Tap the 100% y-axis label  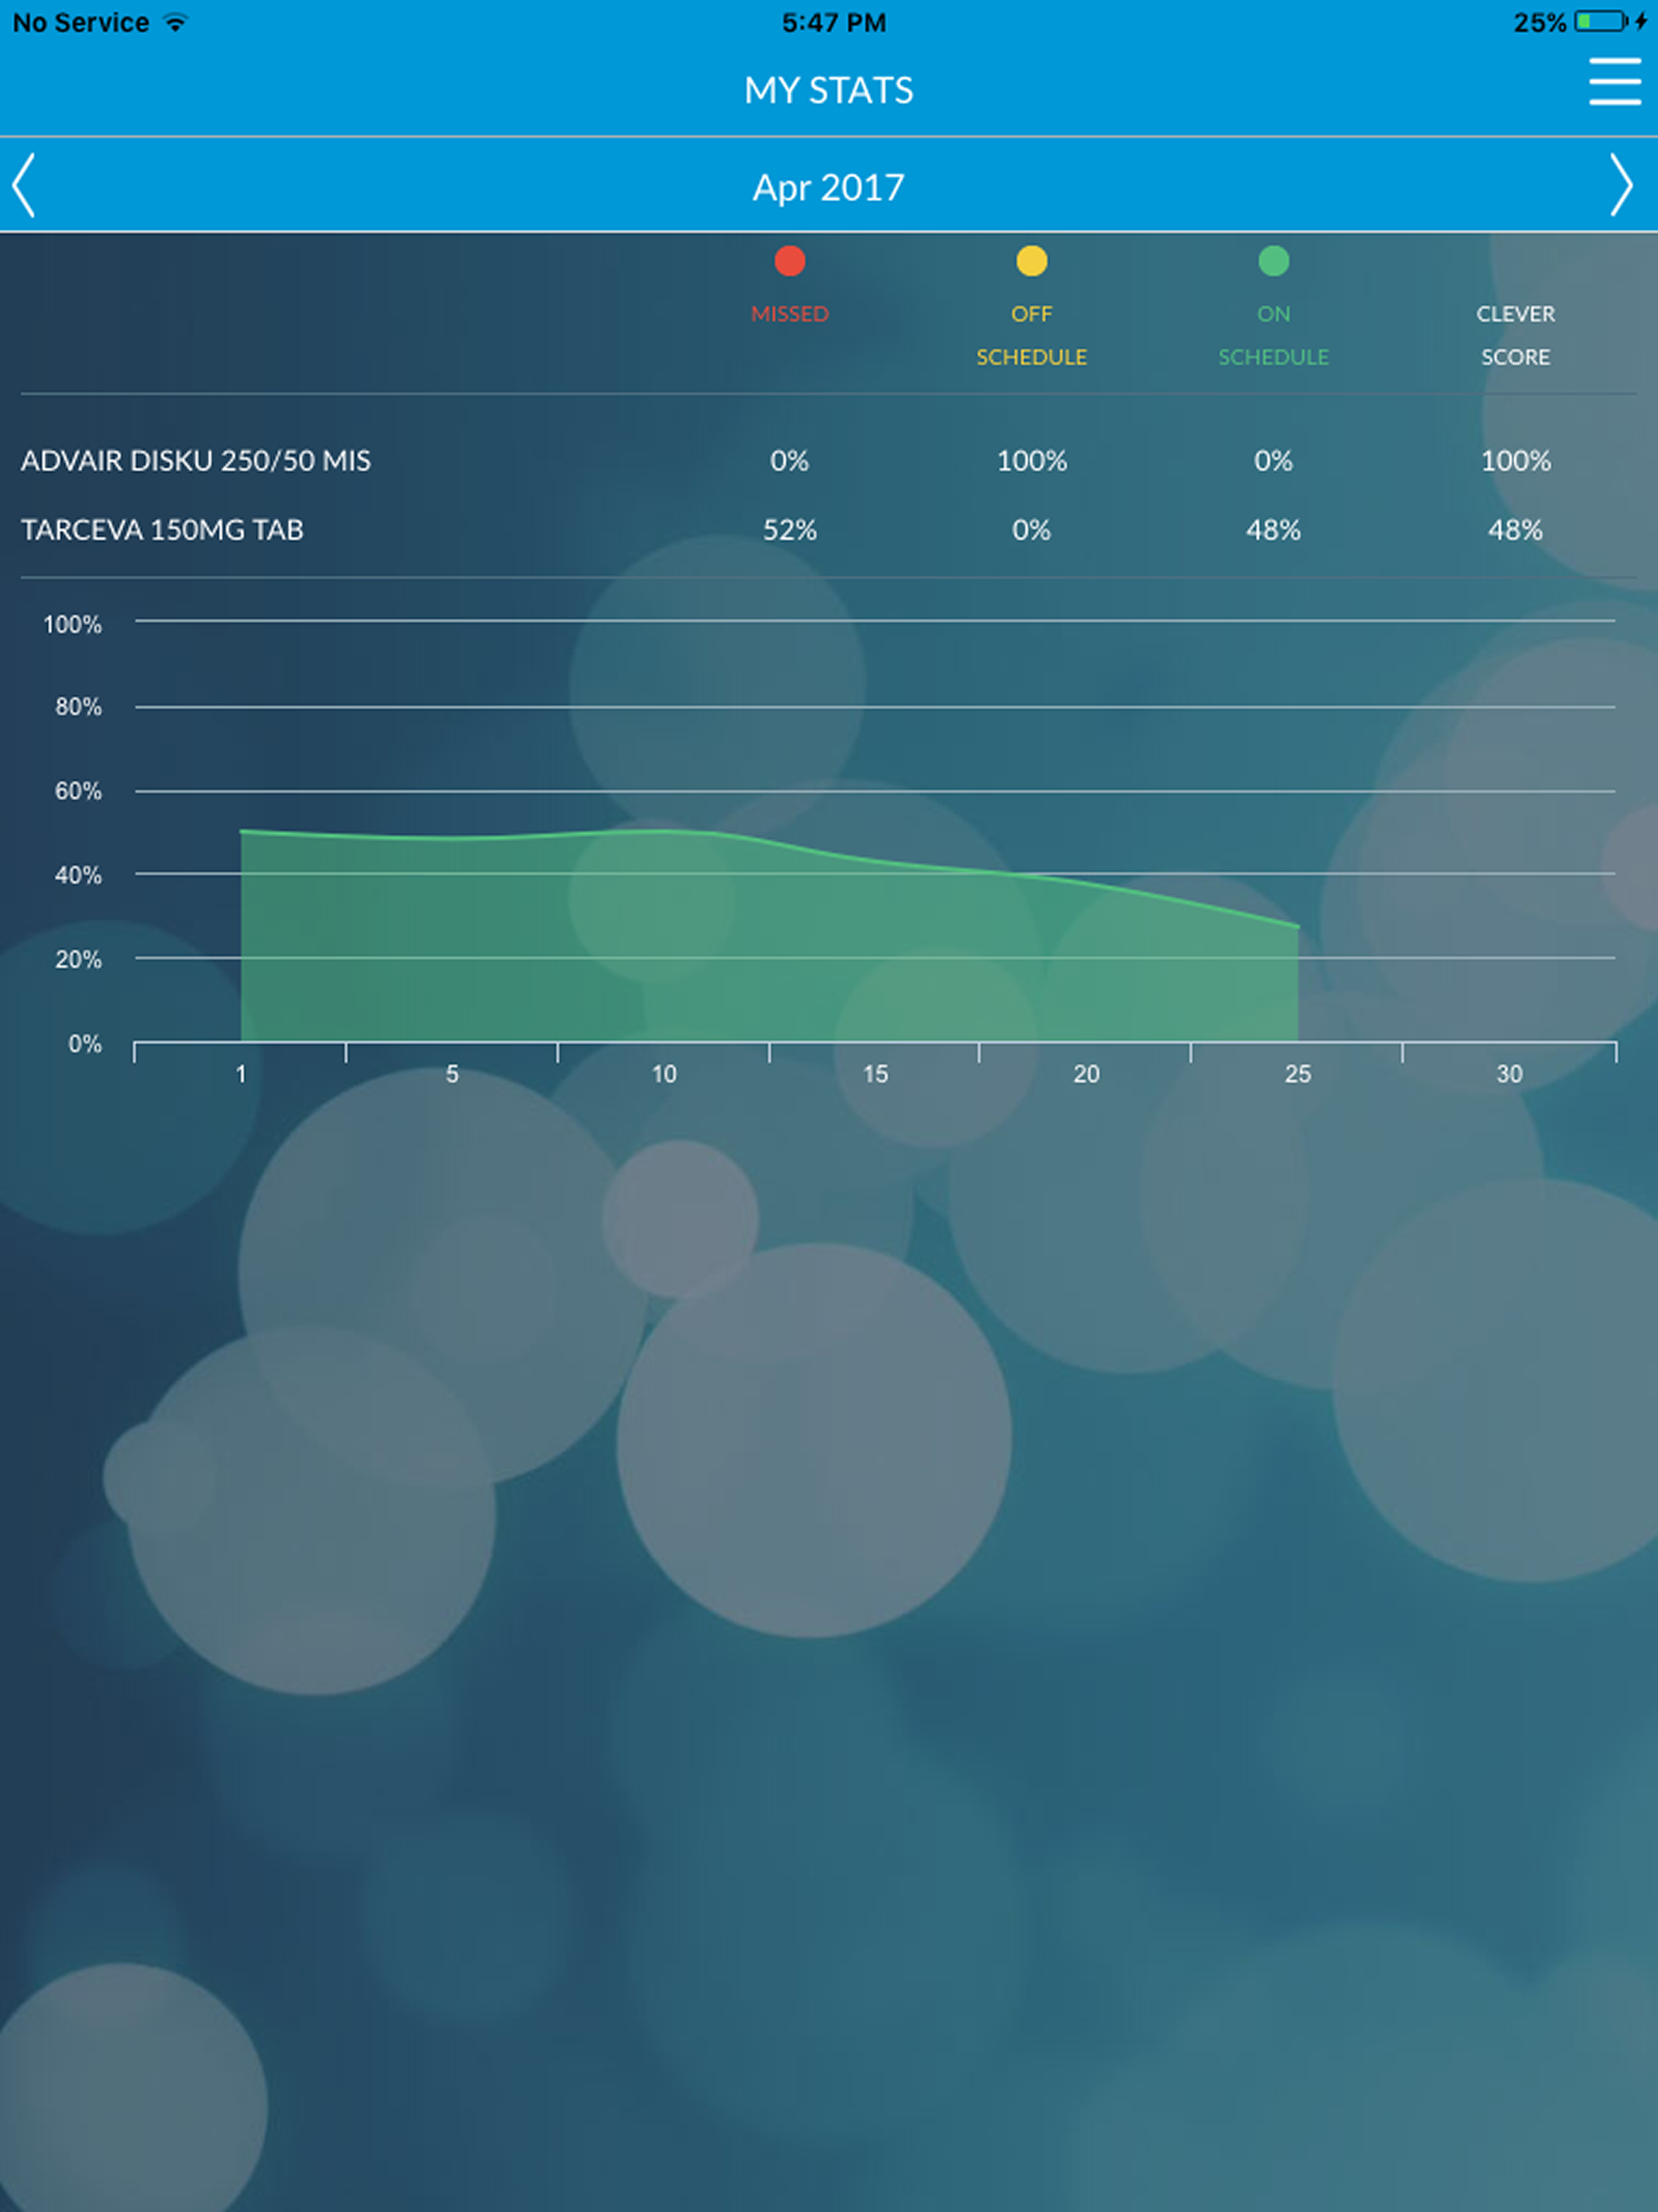click(72, 625)
